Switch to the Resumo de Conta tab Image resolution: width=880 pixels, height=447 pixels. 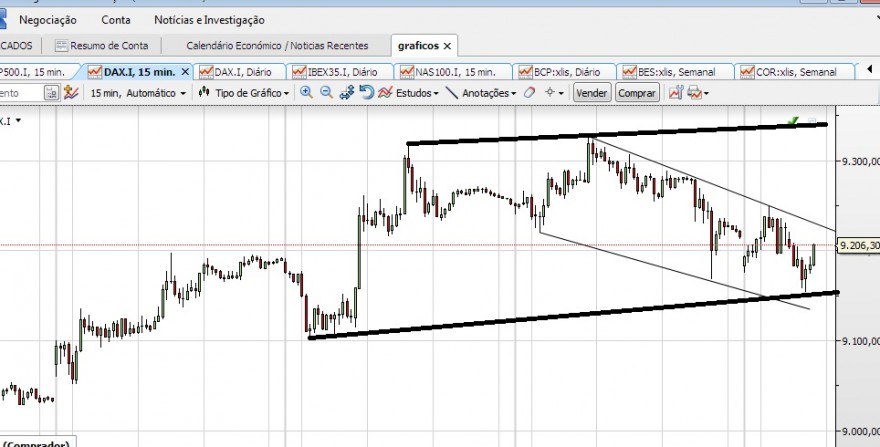[102, 45]
